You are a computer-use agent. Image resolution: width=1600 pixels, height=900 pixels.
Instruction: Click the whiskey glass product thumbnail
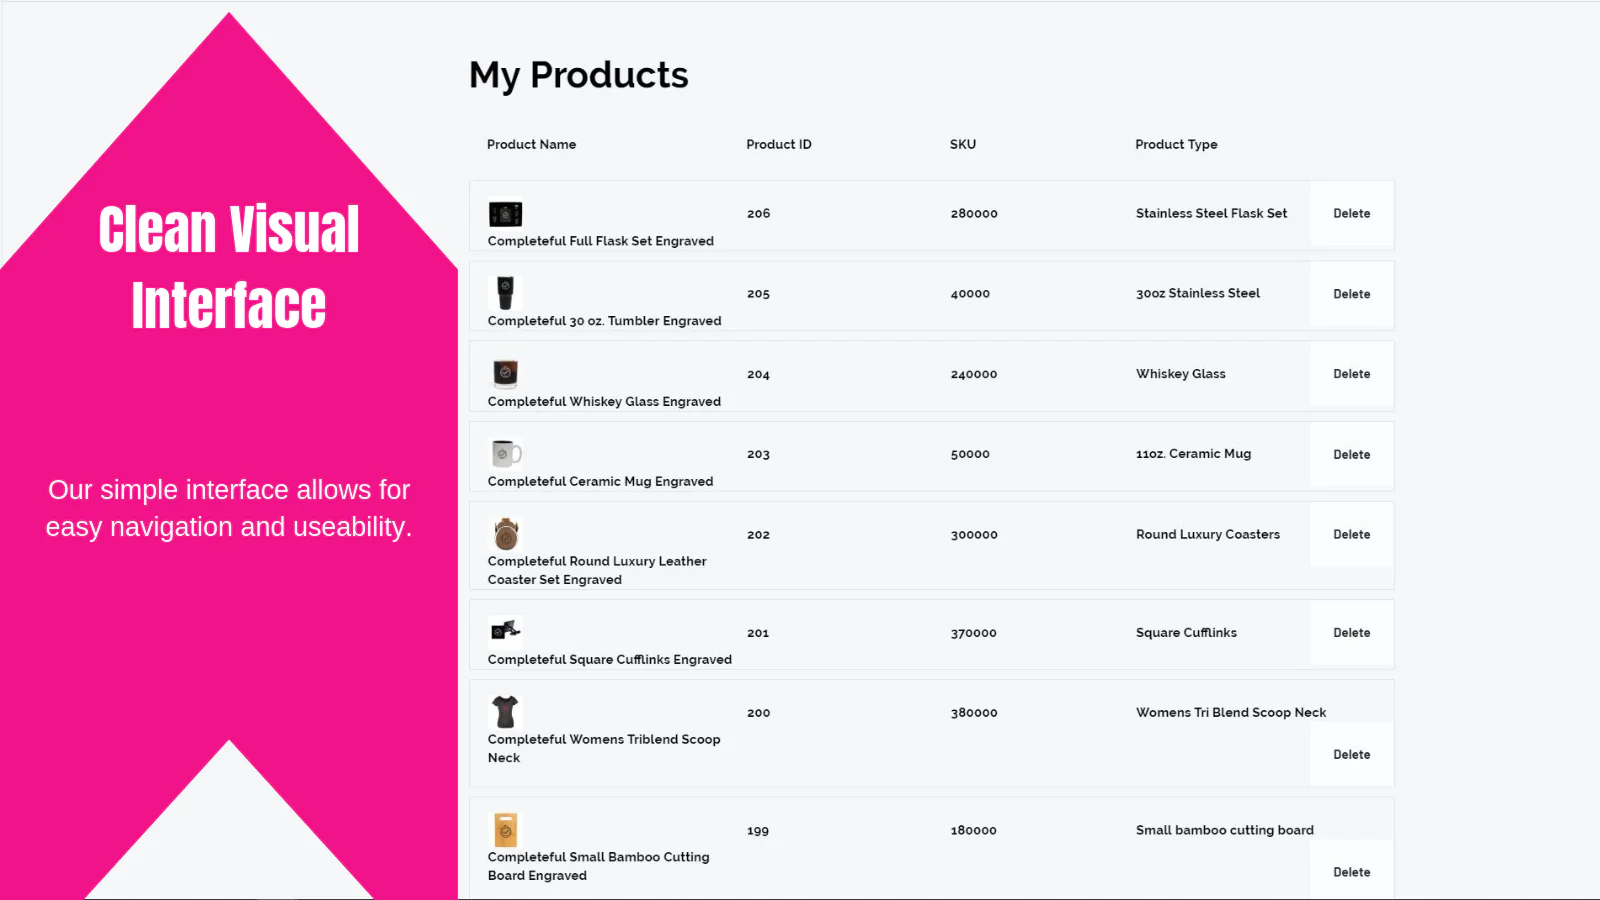click(505, 373)
